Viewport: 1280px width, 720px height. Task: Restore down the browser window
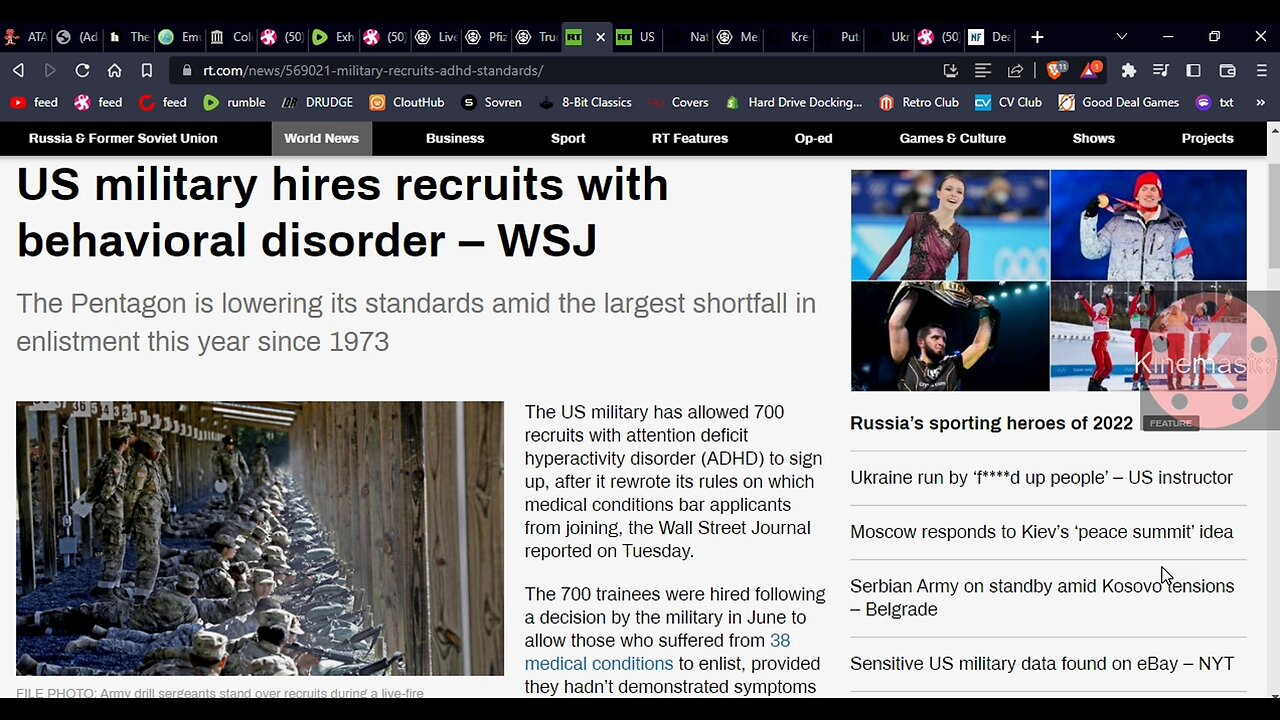point(1214,37)
